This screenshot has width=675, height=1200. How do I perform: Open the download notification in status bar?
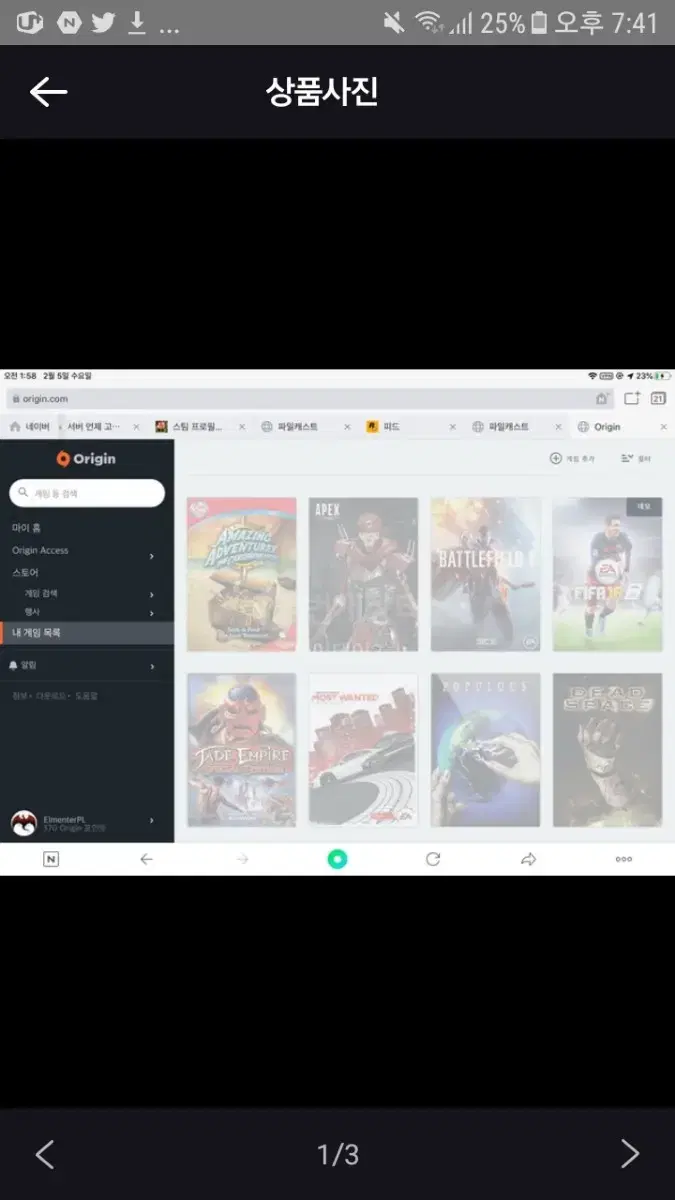point(137,23)
